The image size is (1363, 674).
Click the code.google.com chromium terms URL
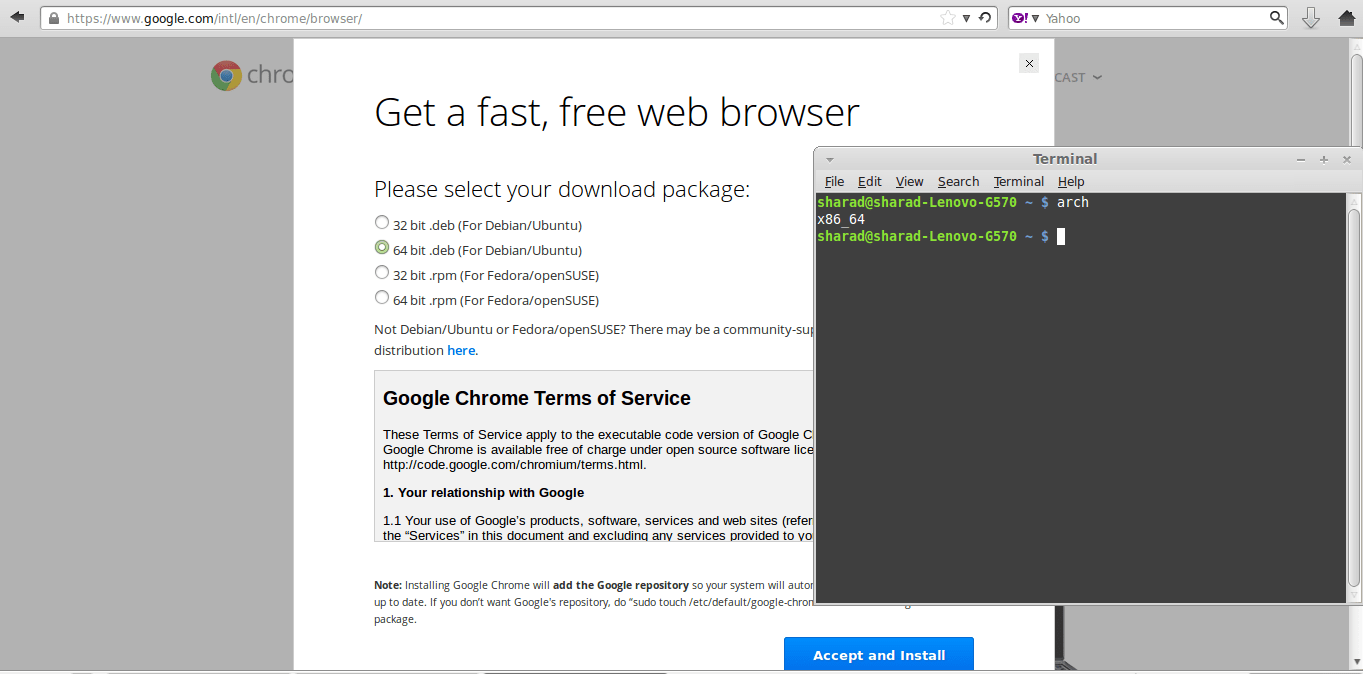[x=514, y=464]
